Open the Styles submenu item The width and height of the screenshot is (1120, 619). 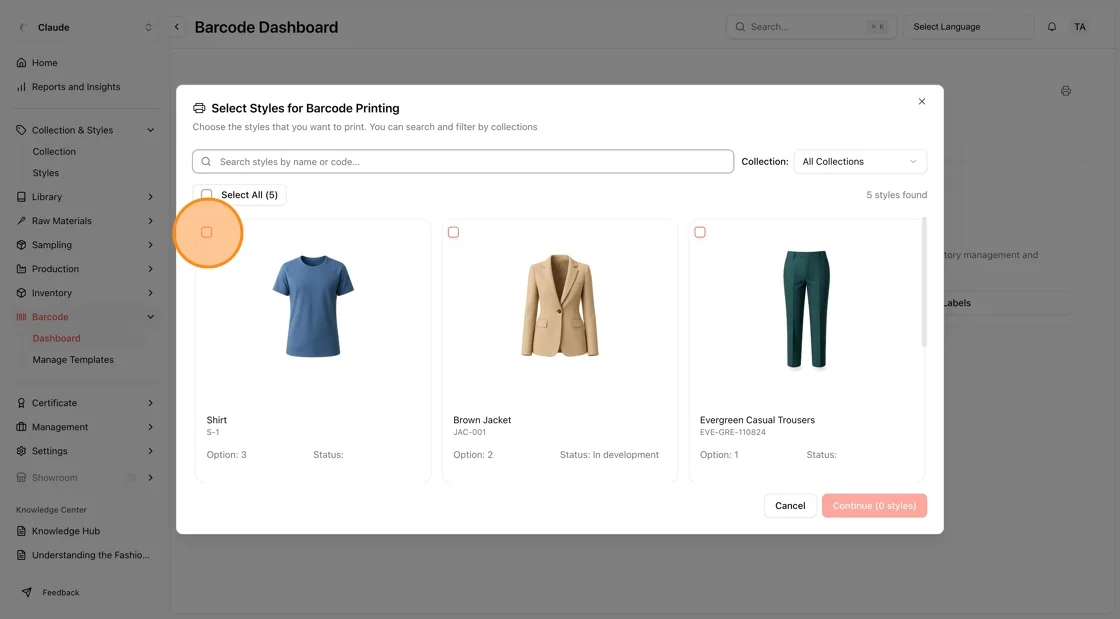coord(46,173)
